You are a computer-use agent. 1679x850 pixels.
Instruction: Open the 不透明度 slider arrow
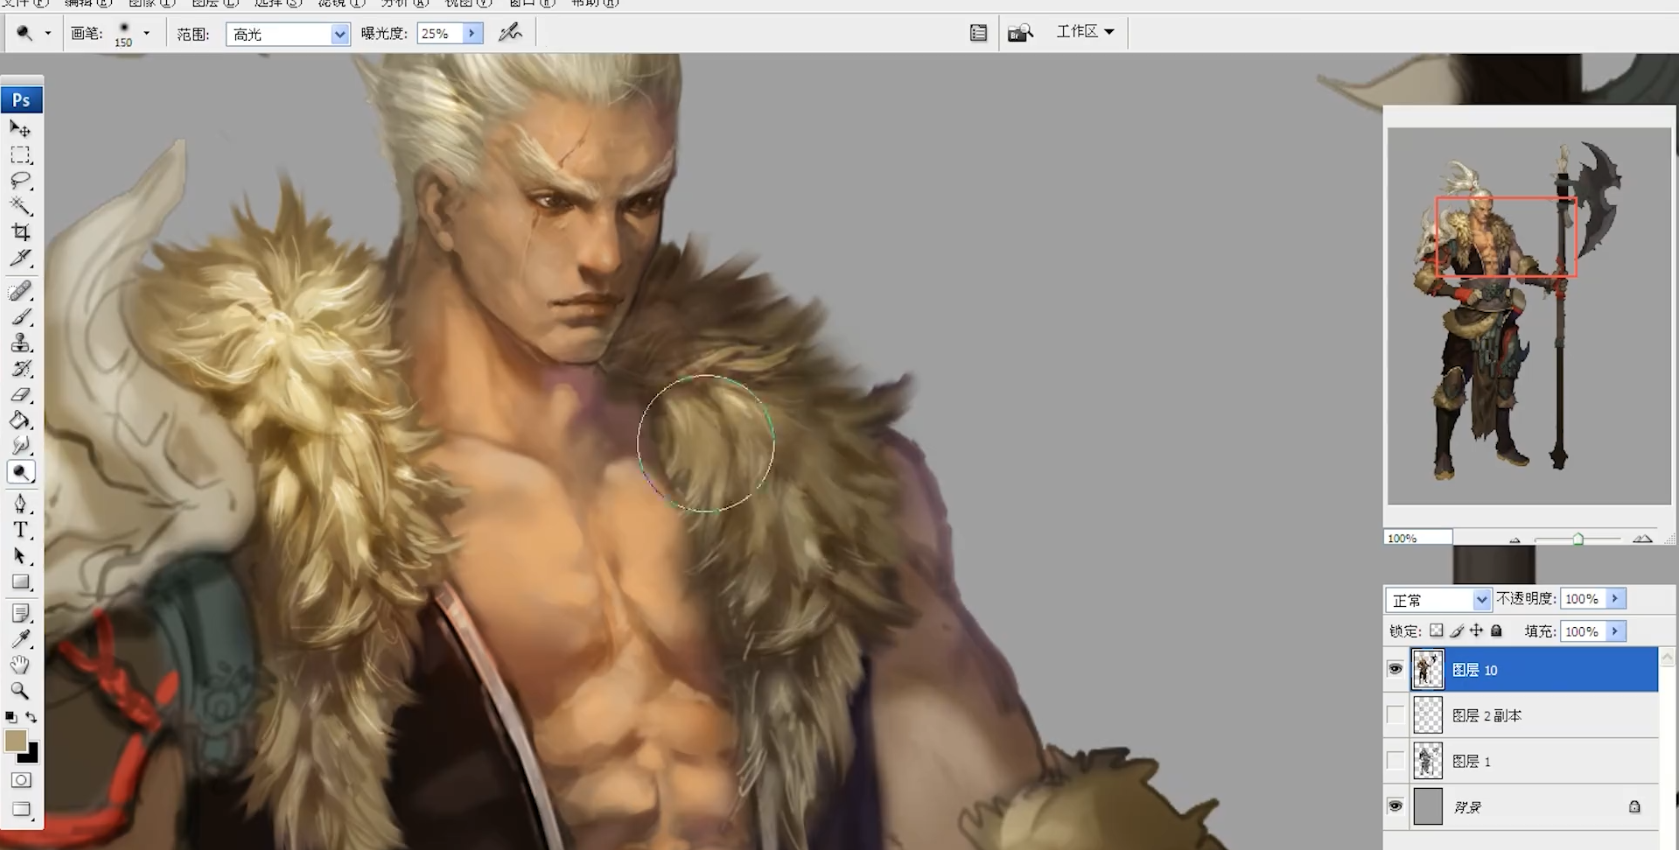pyautogui.click(x=1615, y=599)
